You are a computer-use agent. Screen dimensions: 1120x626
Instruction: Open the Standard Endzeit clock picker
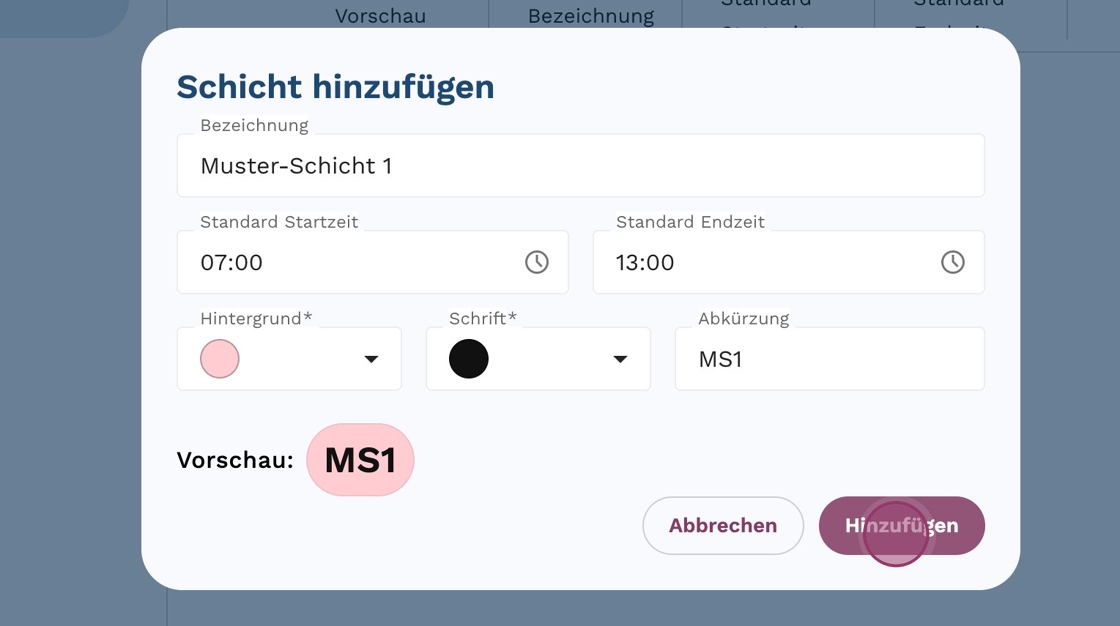coord(952,262)
